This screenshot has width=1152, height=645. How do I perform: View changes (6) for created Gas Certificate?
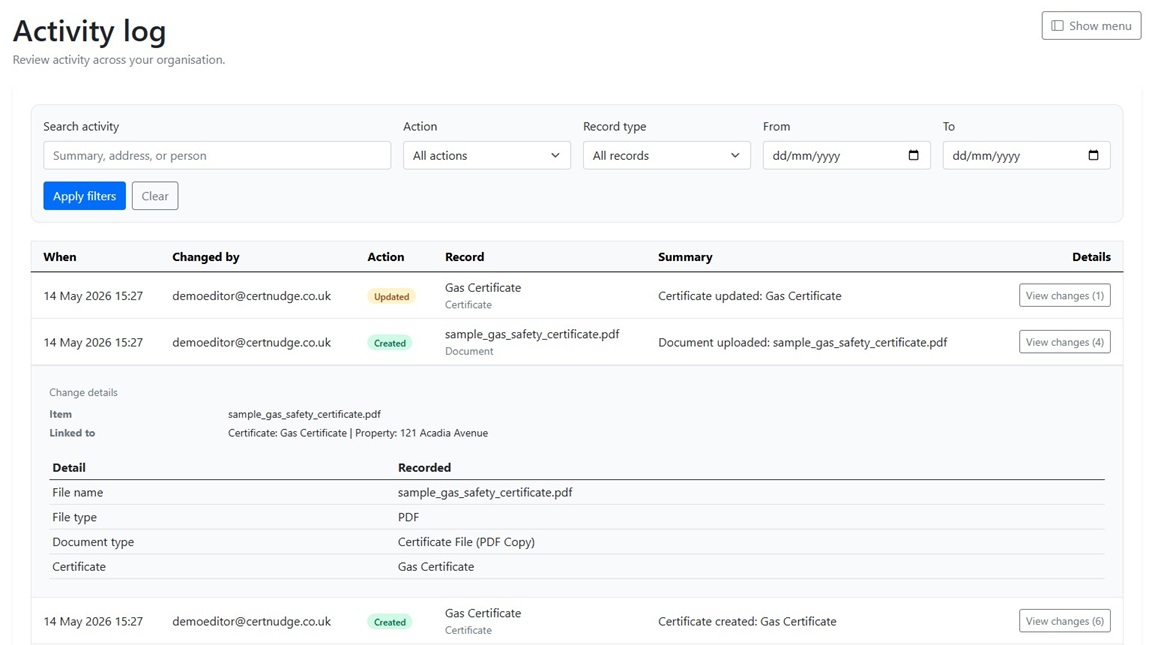(1065, 621)
